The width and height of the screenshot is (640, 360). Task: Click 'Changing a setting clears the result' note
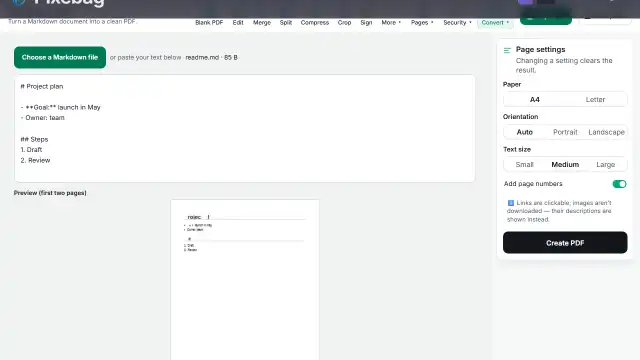tap(564, 65)
